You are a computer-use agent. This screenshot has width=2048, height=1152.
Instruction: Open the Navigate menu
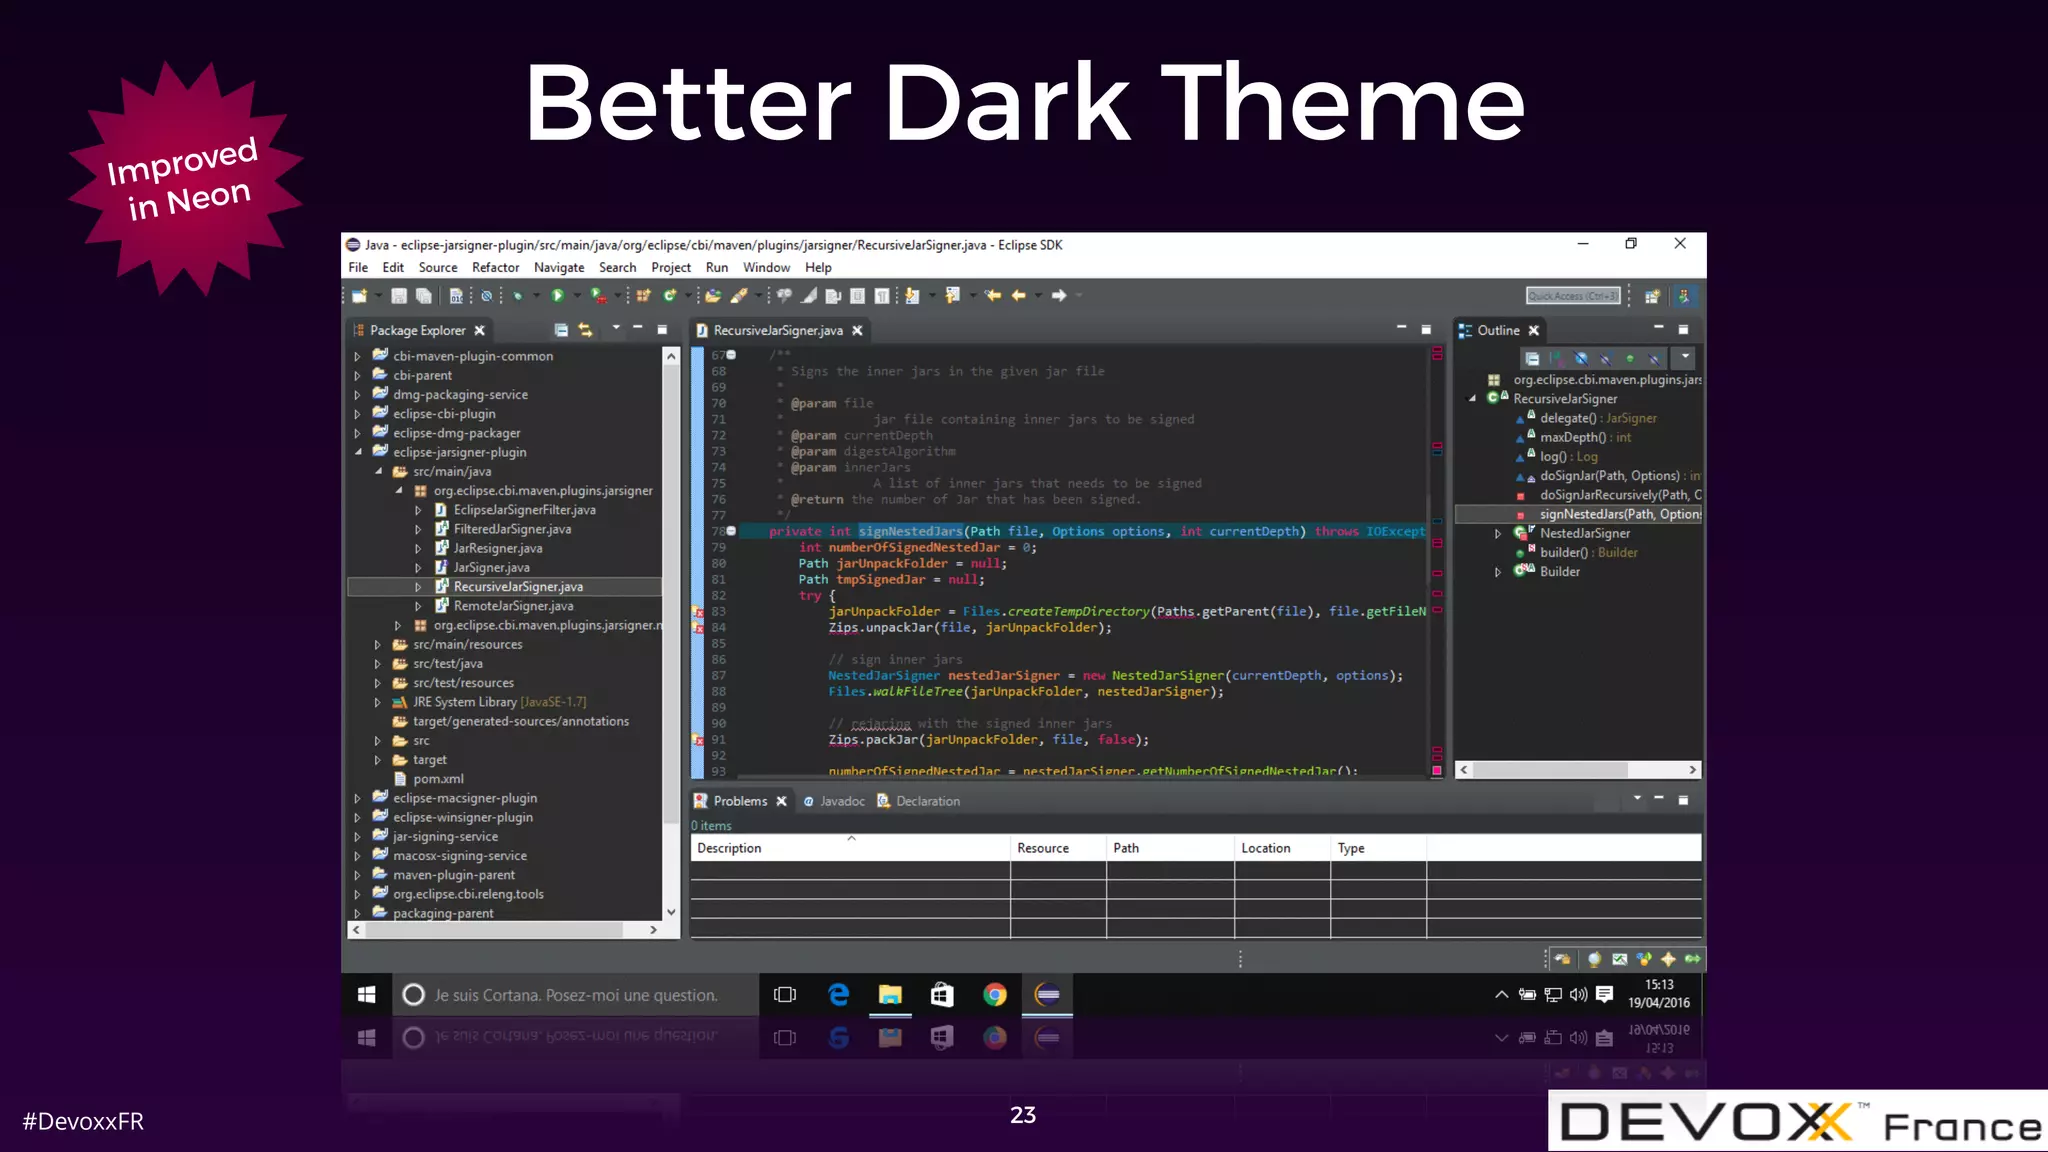click(559, 267)
